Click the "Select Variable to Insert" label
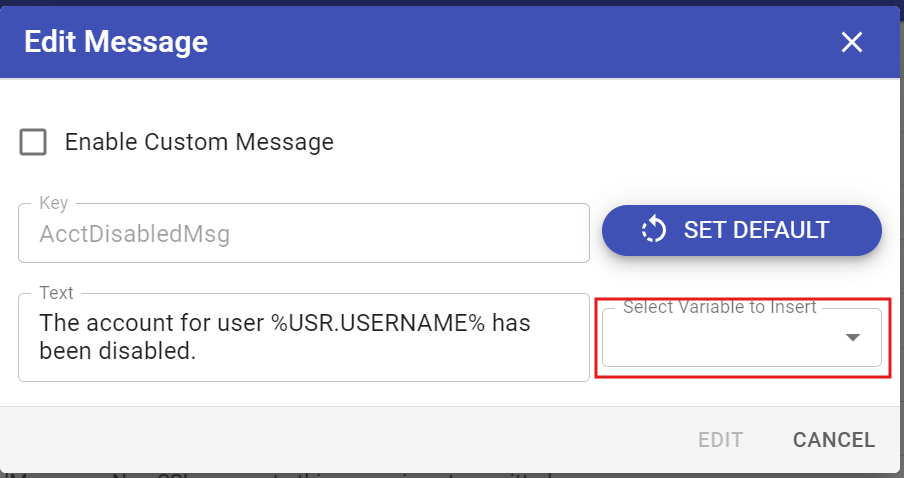The width and height of the screenshot is (904, 478). pyautogui.click(x=720, y=307)
